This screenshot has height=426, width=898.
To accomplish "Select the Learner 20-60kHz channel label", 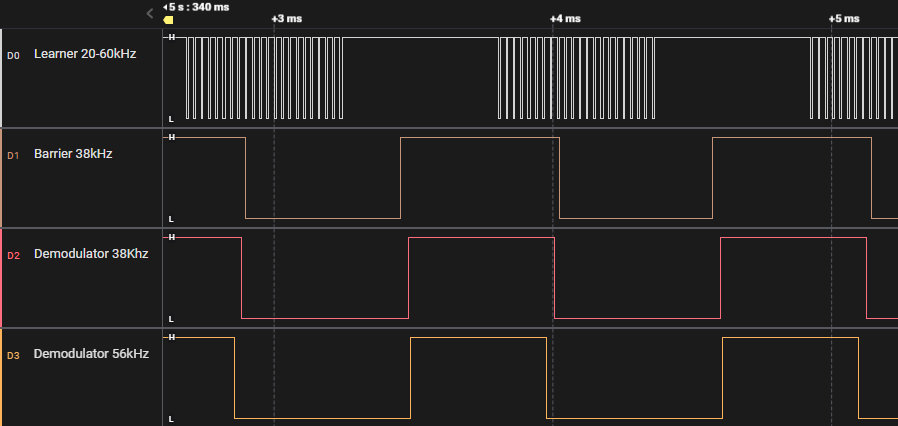I will pyautogui.click(x=85, y=54).
